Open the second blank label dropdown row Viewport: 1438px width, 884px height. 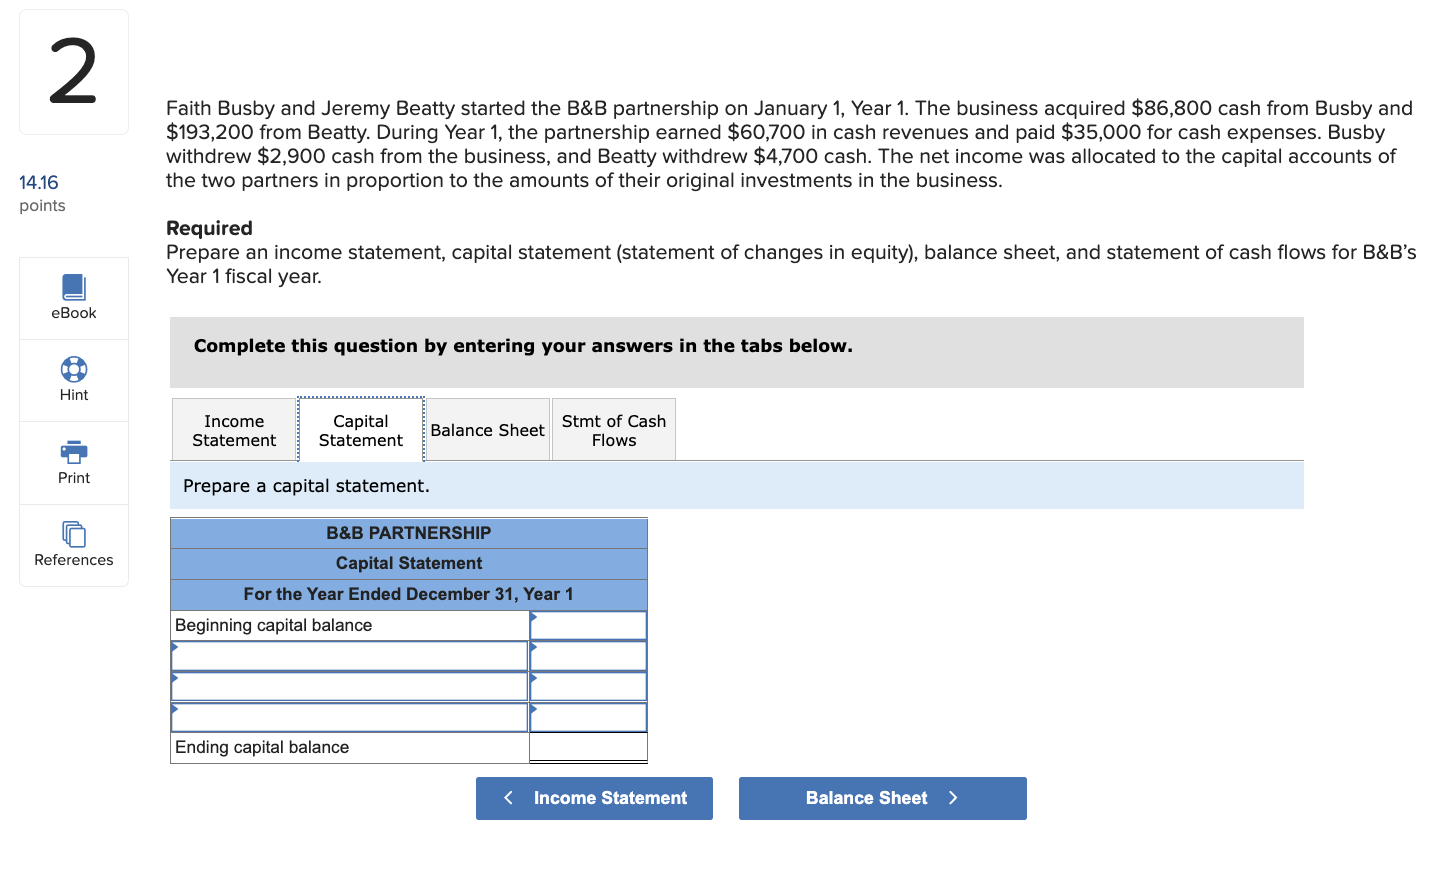(349, 686)
